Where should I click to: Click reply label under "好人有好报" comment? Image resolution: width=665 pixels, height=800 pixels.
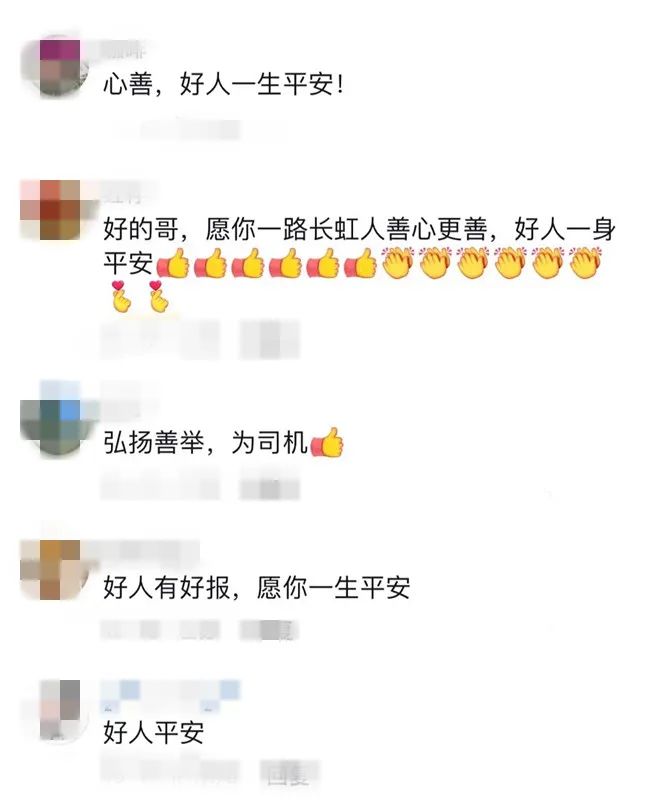pos(269,630)
